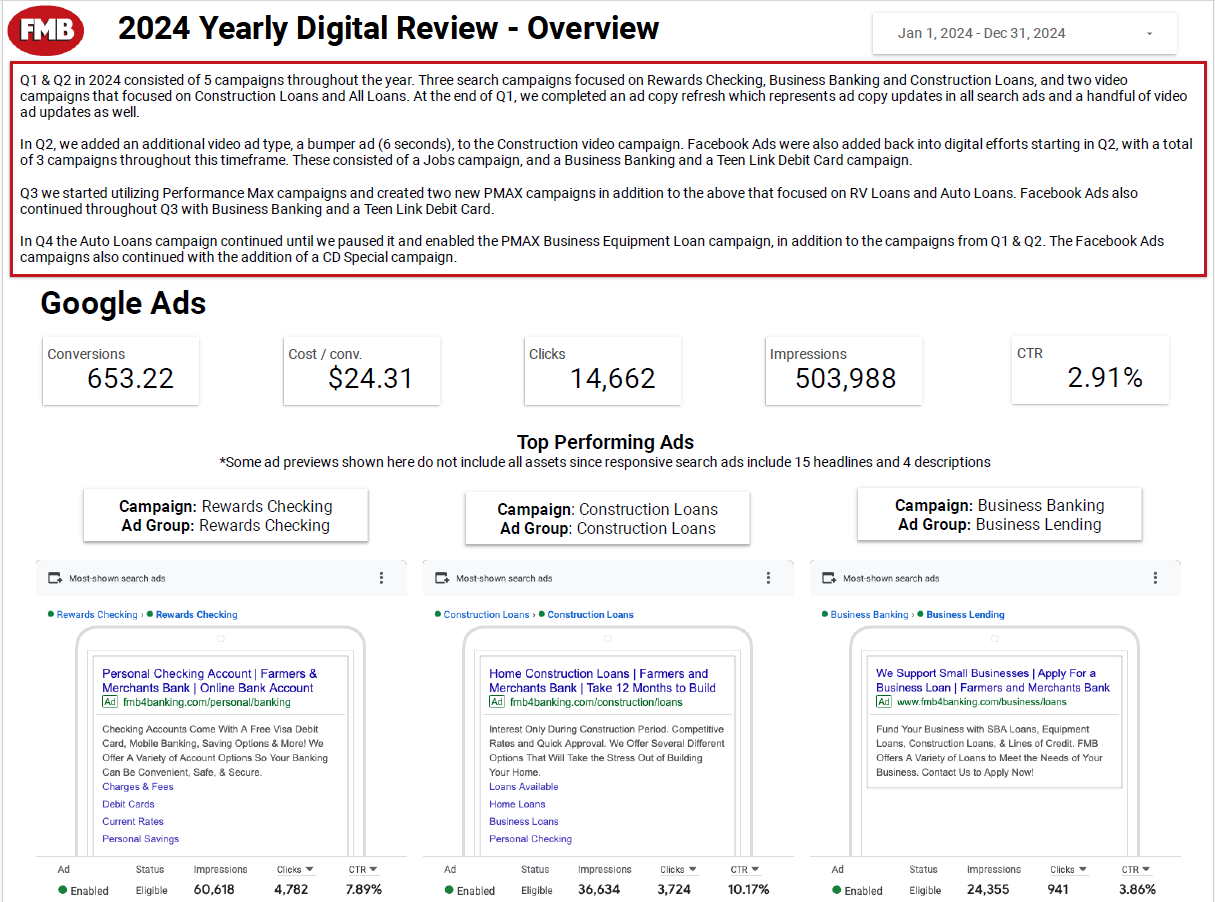Click the www.fmb4banking.com/business/loans URL
The image size is (1215, 902).
click(x=981, y=702)
